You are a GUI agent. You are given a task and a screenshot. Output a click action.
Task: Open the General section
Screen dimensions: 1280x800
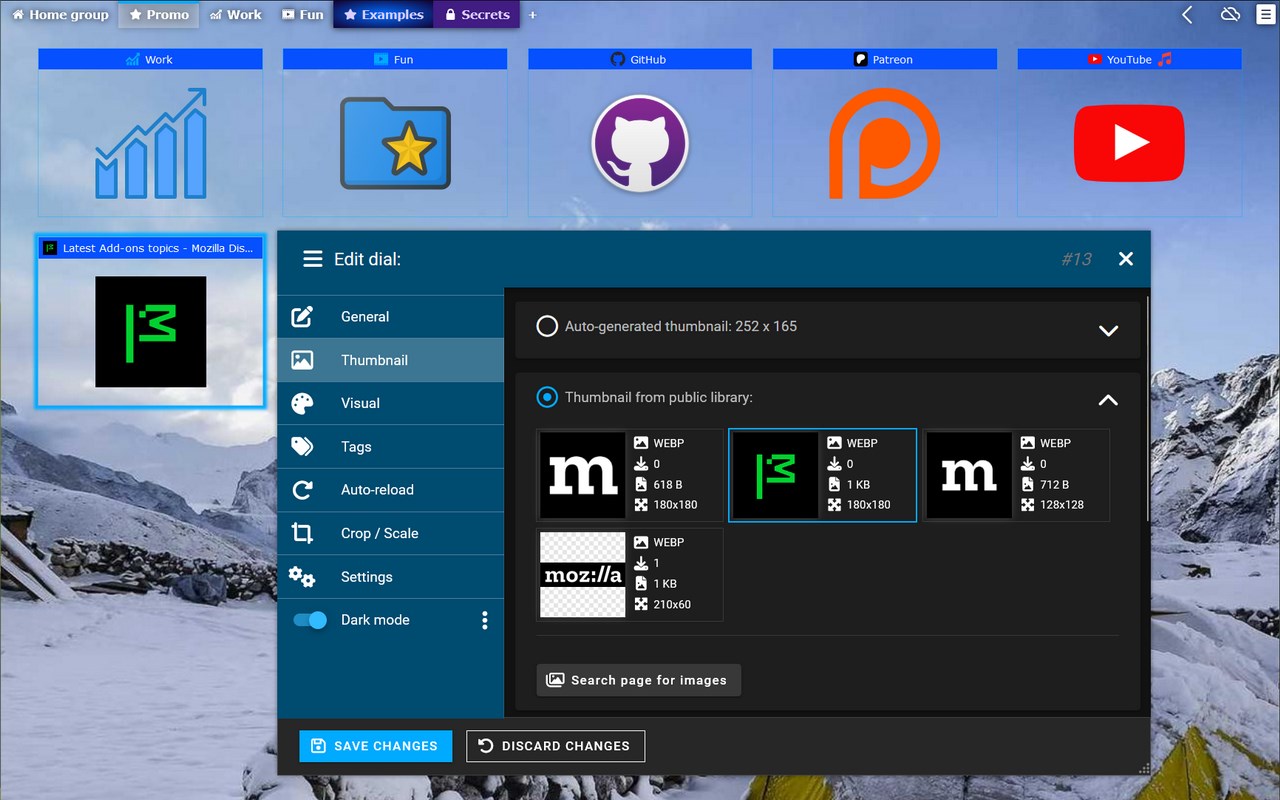(x=391, y=316)
